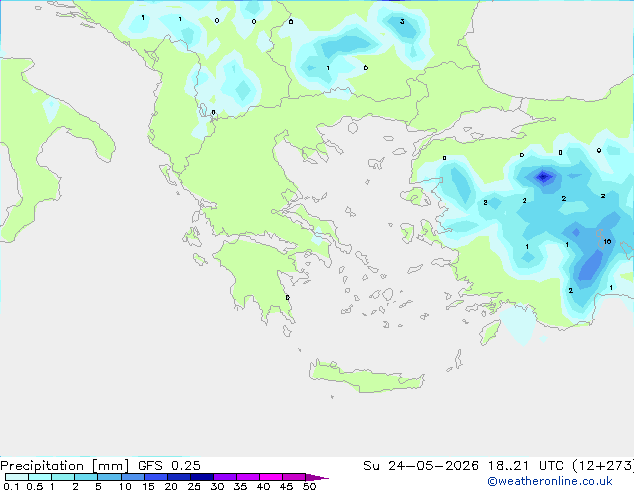Click the legend tick label "30"

[x=217, y=486]
